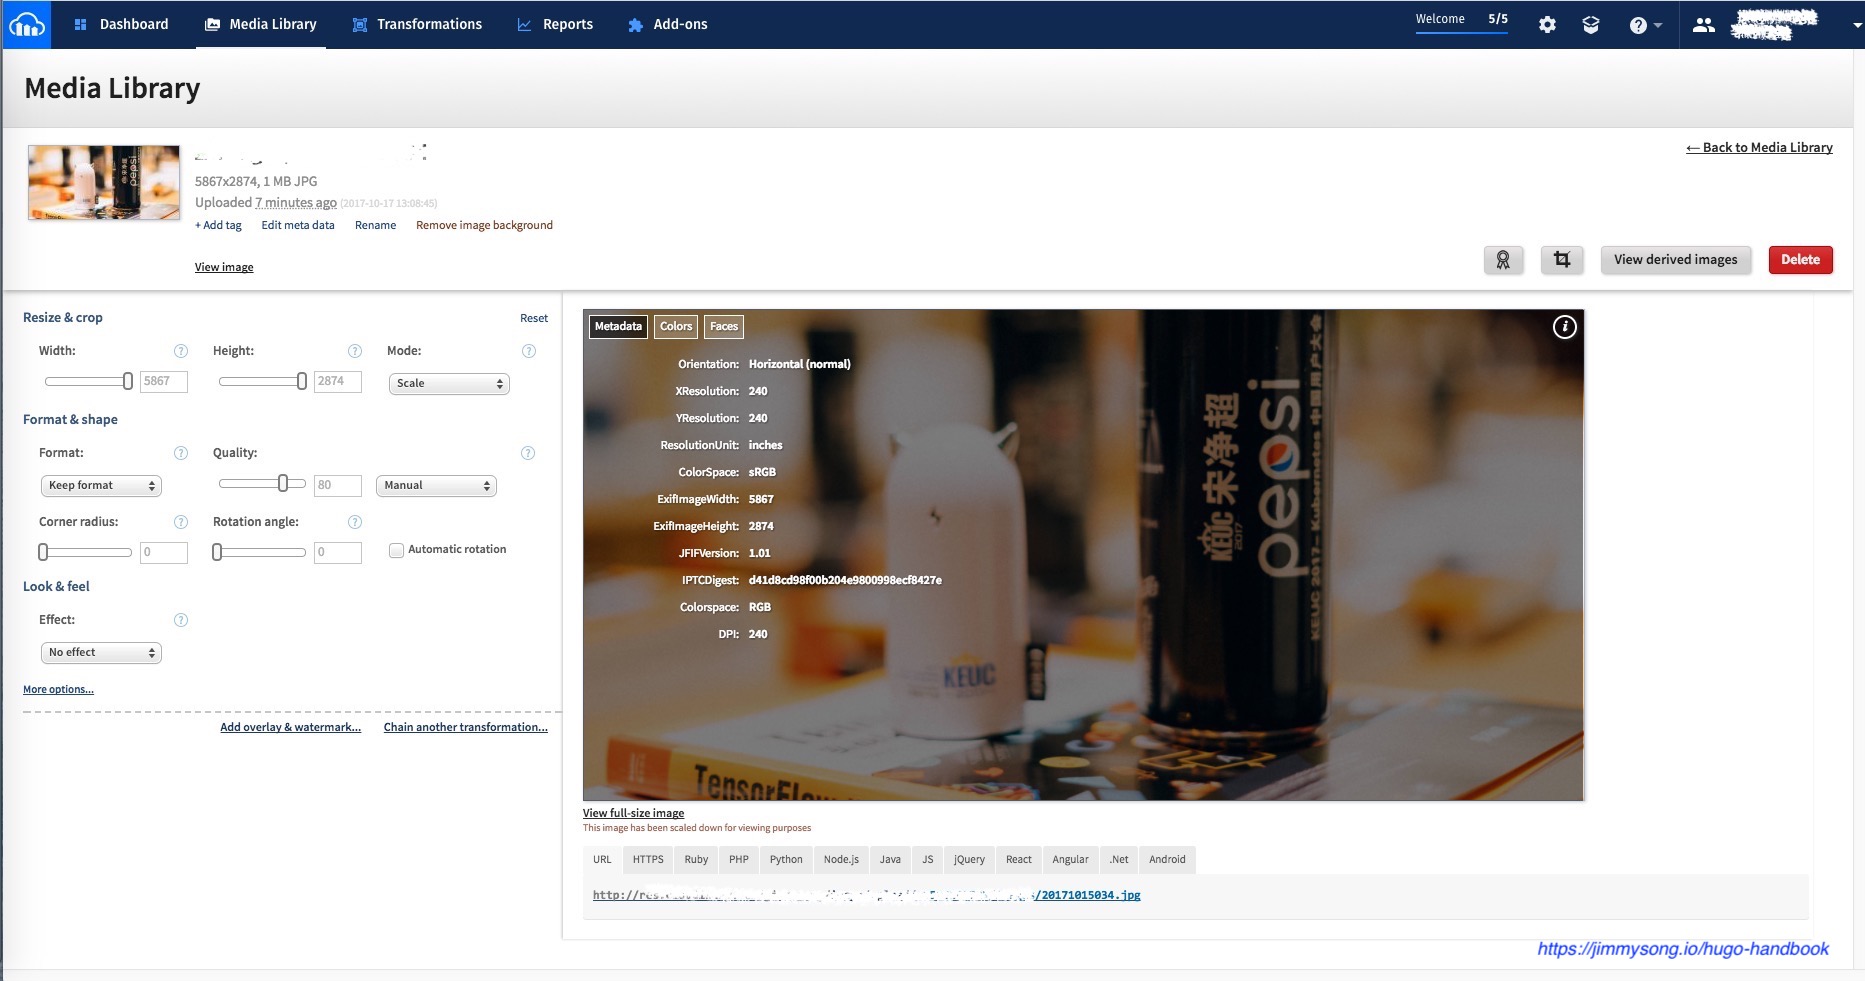
Task: Select the Python code tab
Action: click(x=786, y=860)
